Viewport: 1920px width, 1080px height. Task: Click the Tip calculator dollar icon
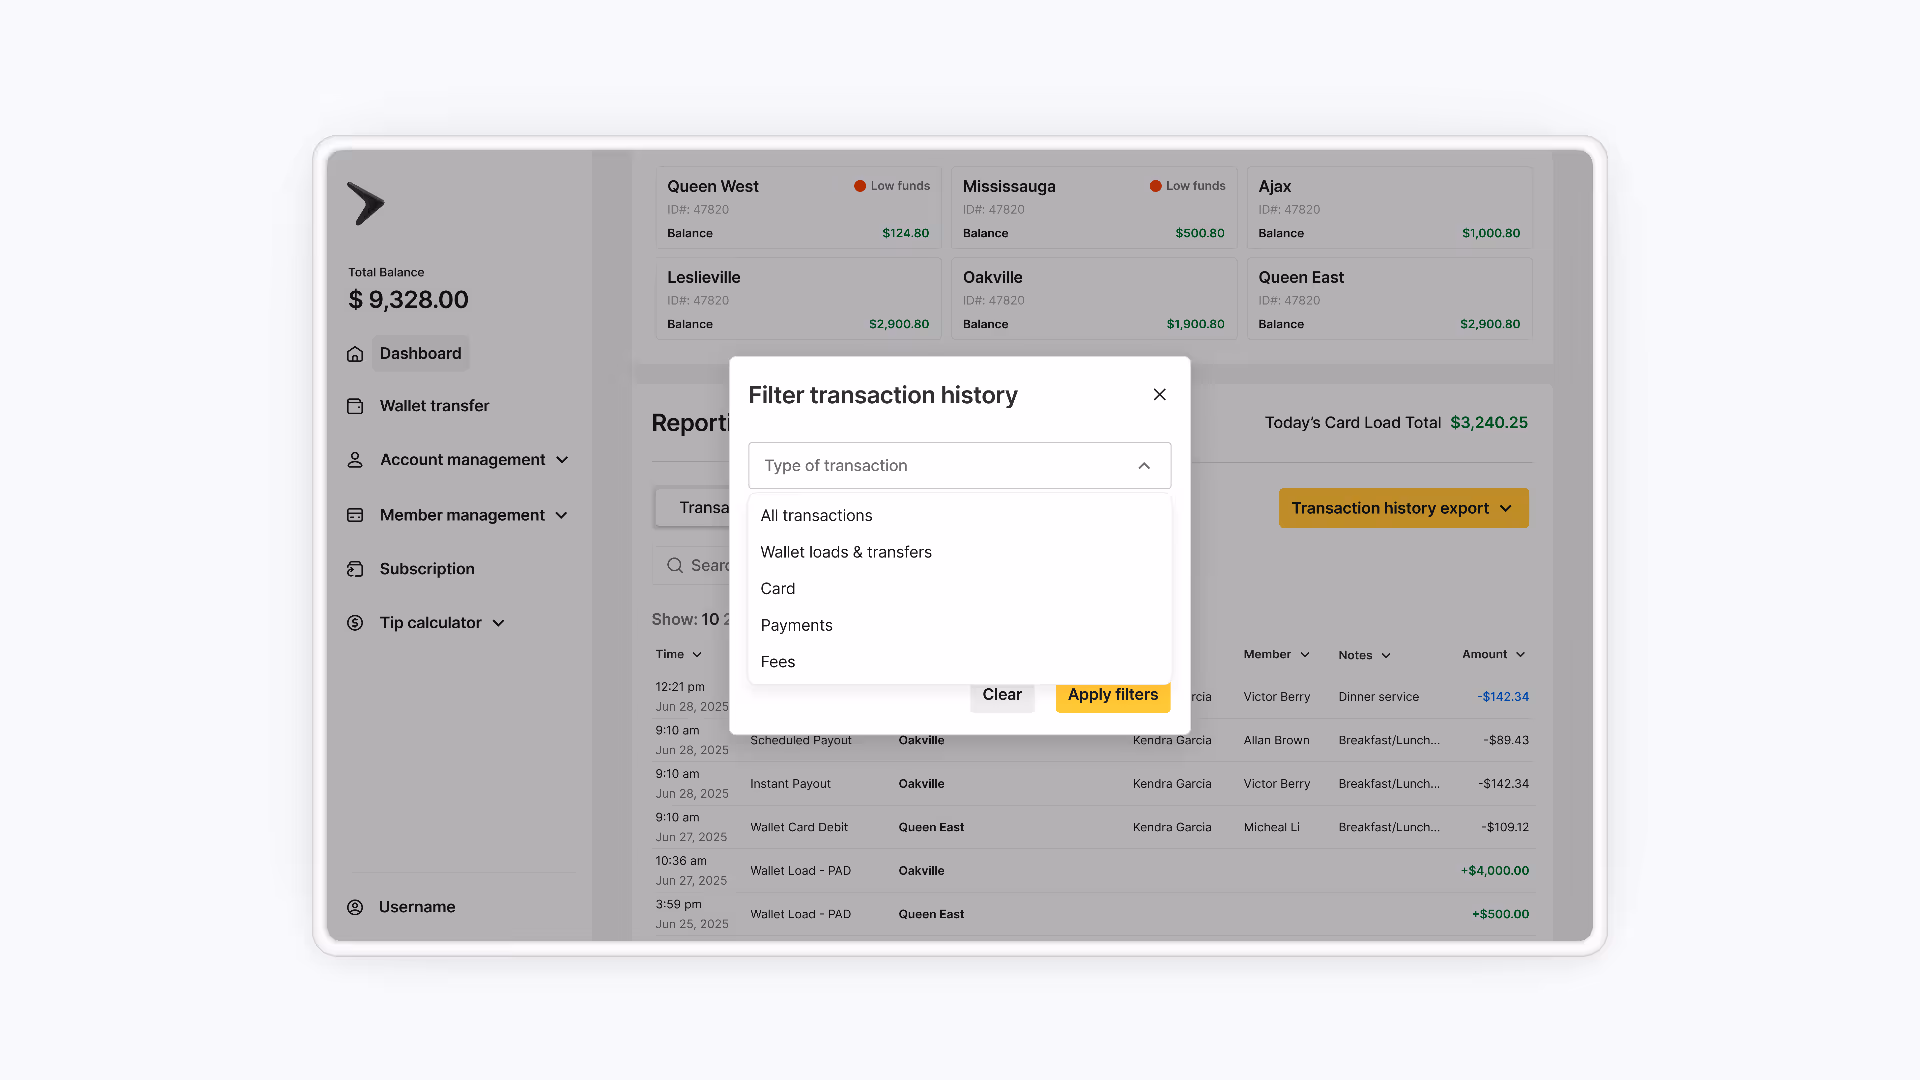pyautogui.click(x=355, y=622)
